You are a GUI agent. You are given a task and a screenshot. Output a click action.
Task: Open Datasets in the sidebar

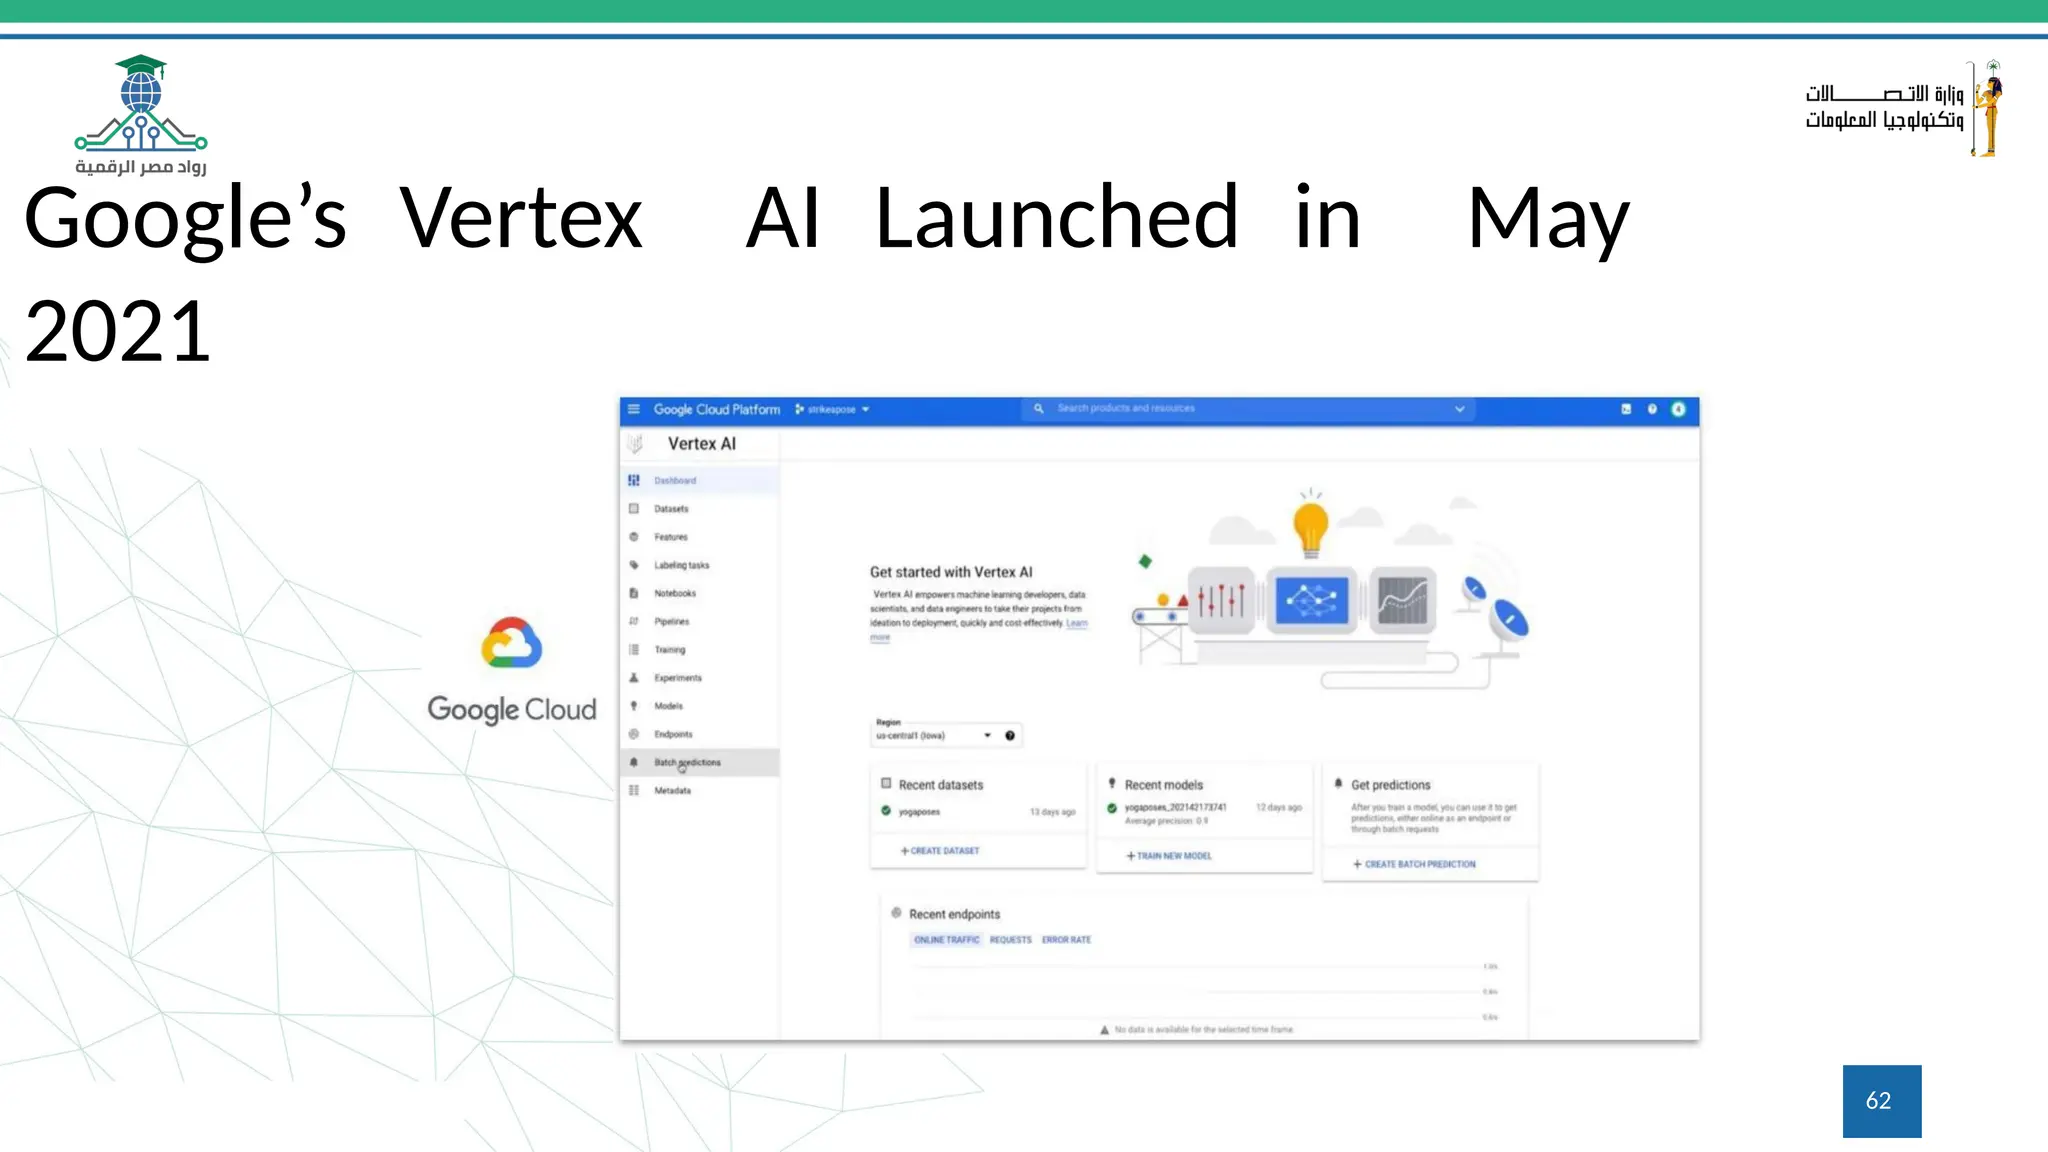click(x=700, y=509)
